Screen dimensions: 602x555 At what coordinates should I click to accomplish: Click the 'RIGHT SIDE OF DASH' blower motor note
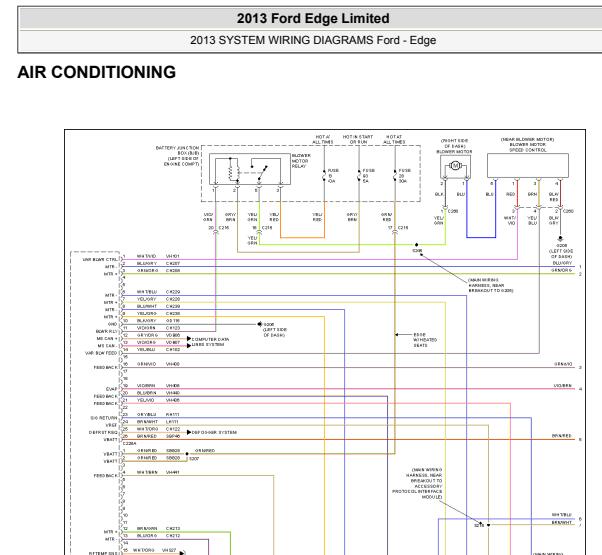coord(455,143)
